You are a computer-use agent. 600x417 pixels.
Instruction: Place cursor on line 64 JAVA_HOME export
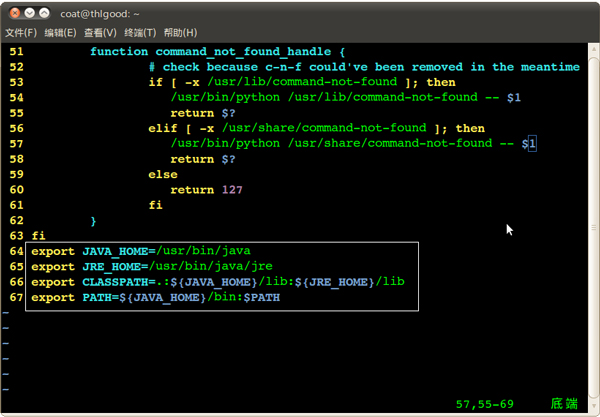pos(141,251)
